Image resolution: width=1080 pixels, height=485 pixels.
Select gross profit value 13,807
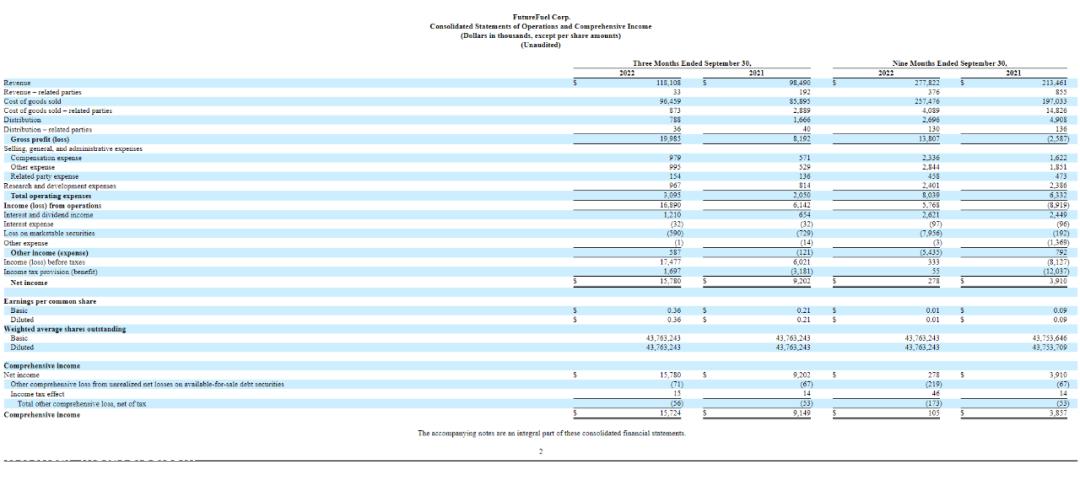[930, 138]
